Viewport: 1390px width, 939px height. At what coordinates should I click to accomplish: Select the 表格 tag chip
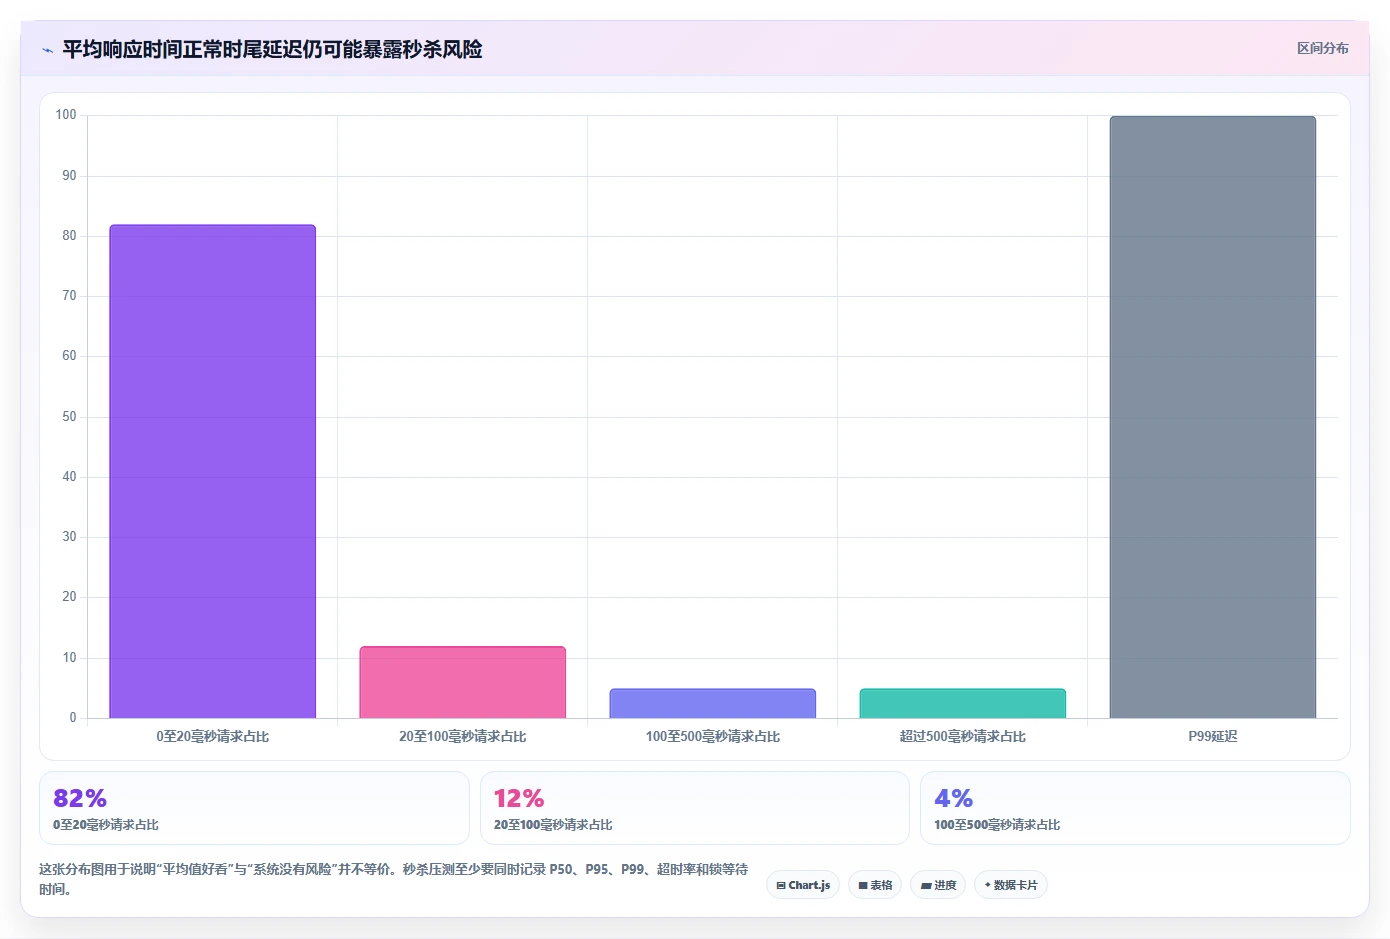pos(875,885)
